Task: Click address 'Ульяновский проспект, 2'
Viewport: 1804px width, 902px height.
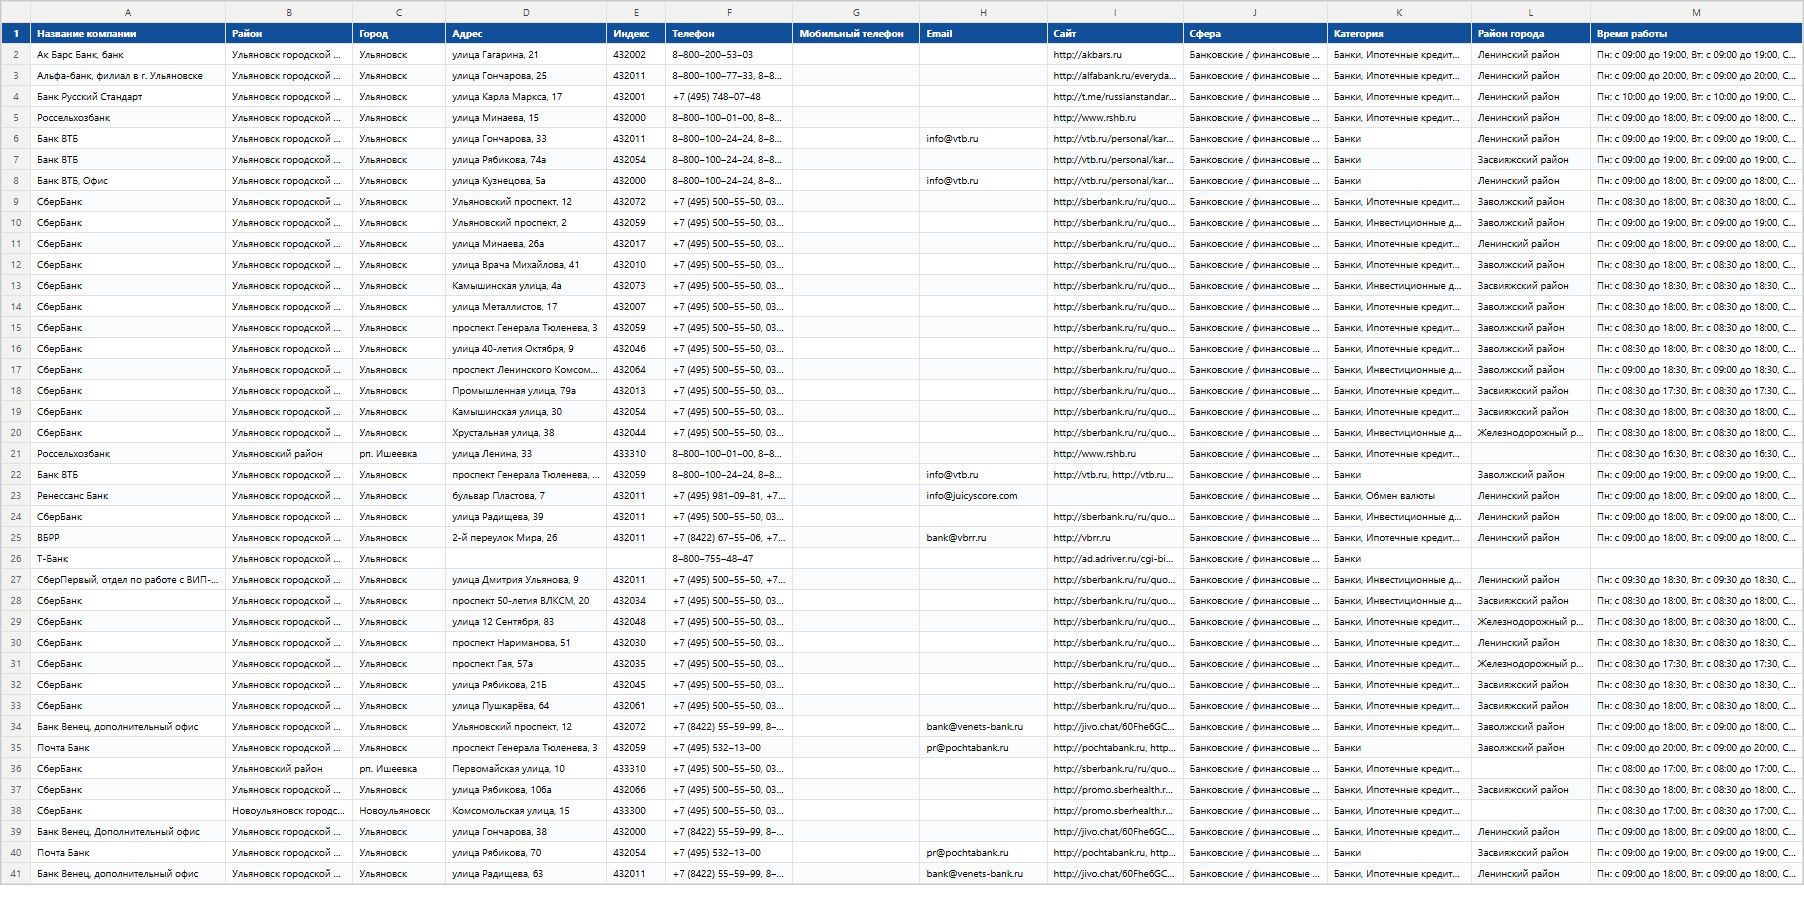Action: point(526,223)
